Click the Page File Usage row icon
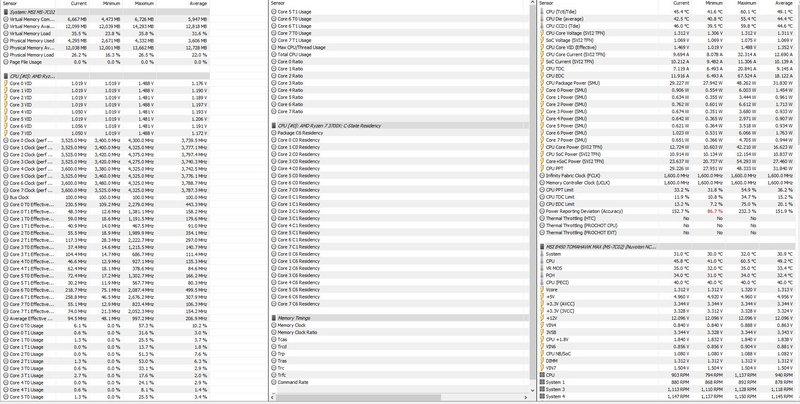Viewport: 800px width, 404px height. 6,62
